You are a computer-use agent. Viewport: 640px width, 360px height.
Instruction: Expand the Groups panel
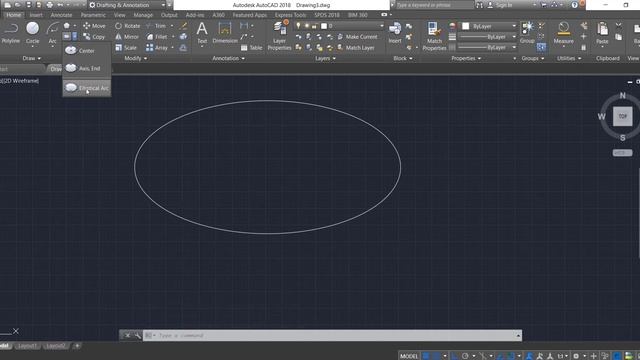533,58
